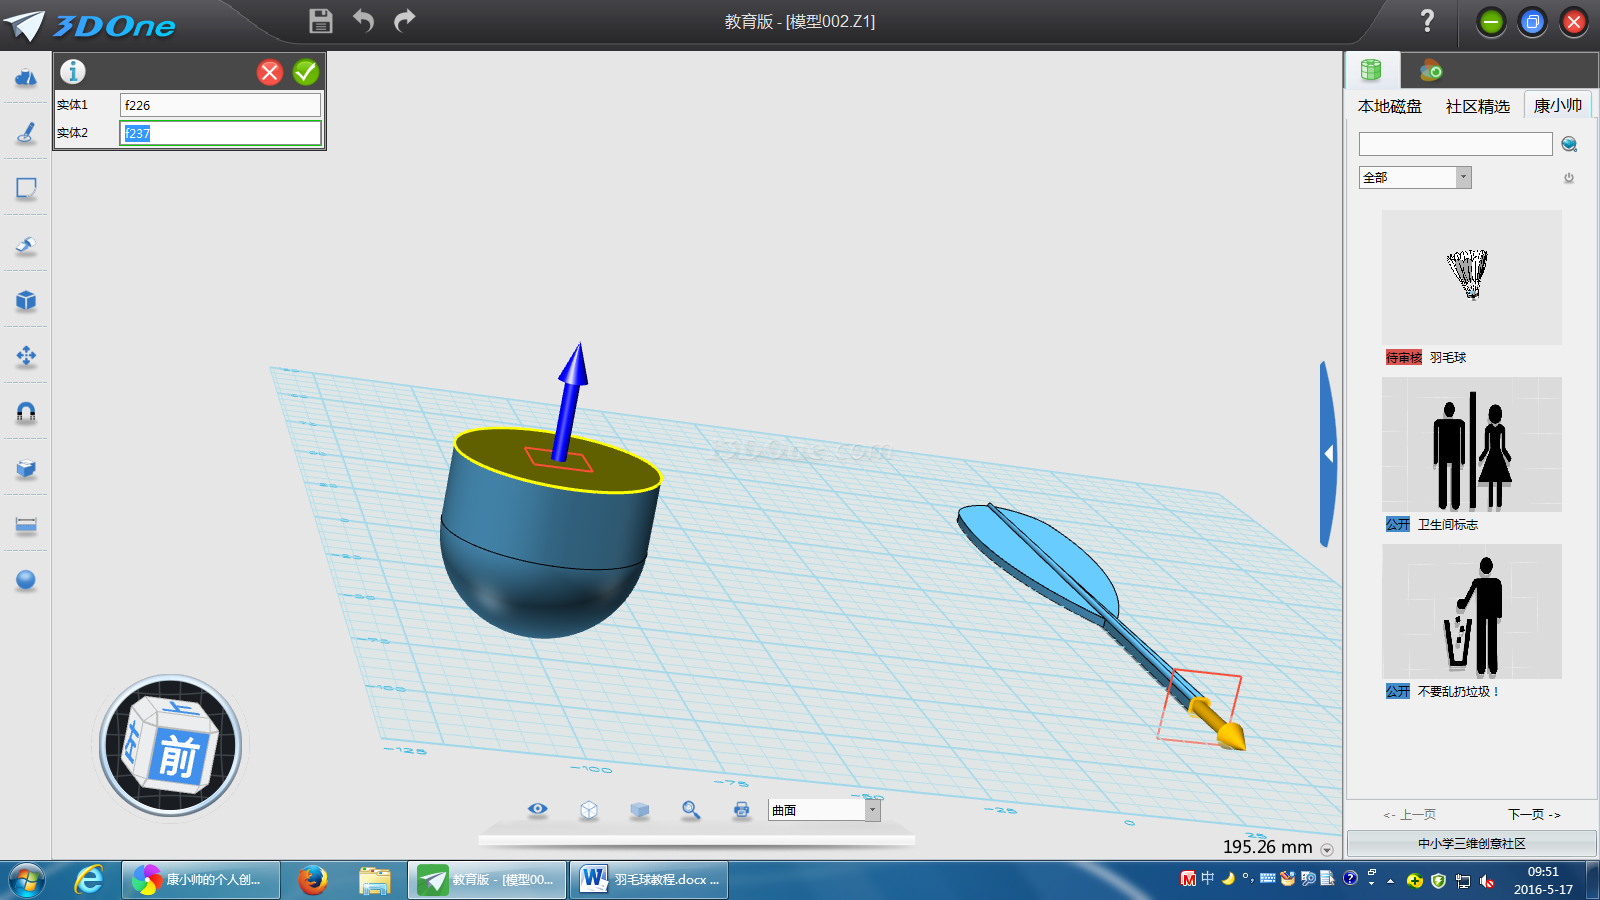Screen dimensions: 1600x900
Task: Switch to the 社区精选 tab
Action: tap(1477, 106)
